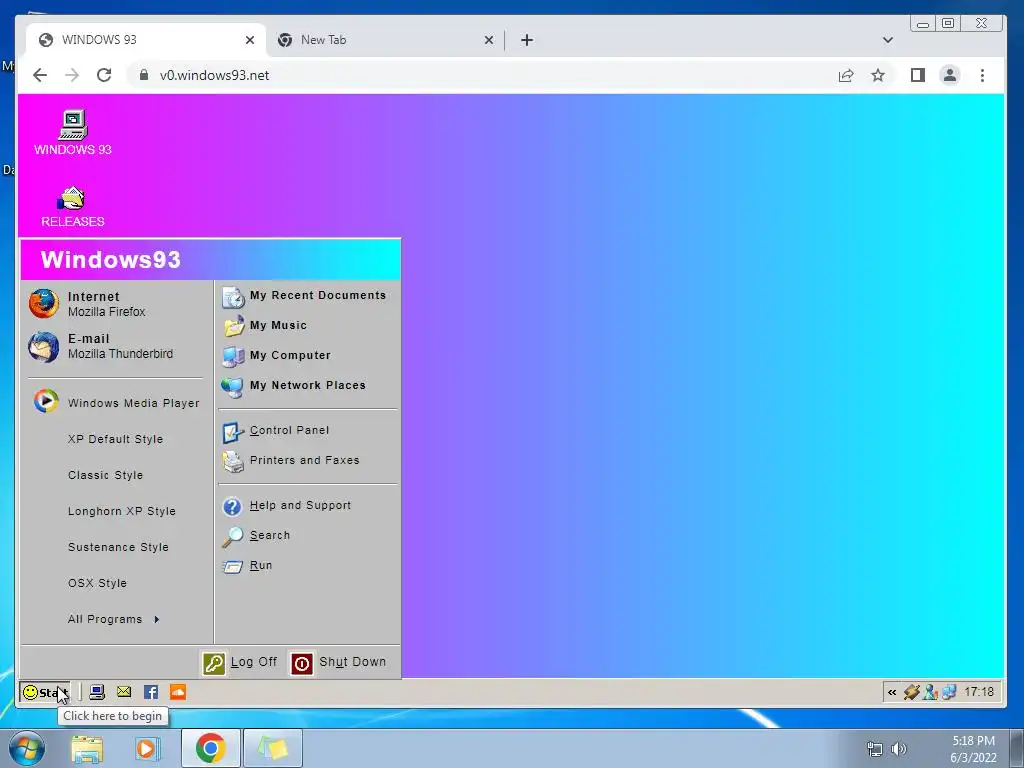Open Control Panel
Image resolution: width=1024 pixels, height=768 pixels.
pos(276,430)
